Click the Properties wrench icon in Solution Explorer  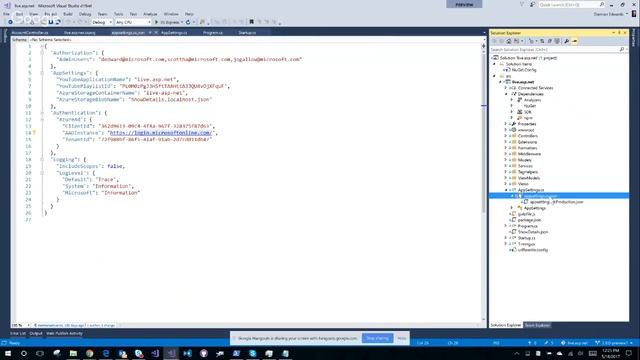[x=567, y=41]
